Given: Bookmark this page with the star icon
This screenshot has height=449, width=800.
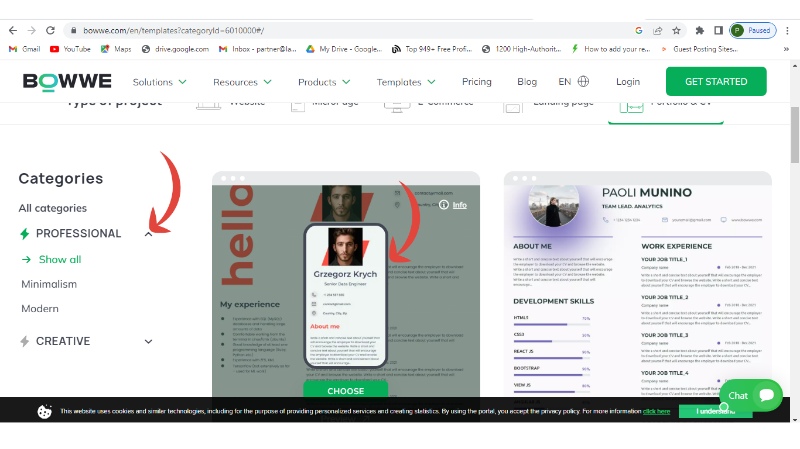Looking at the screenshot, I should click(x=677, y=30).
